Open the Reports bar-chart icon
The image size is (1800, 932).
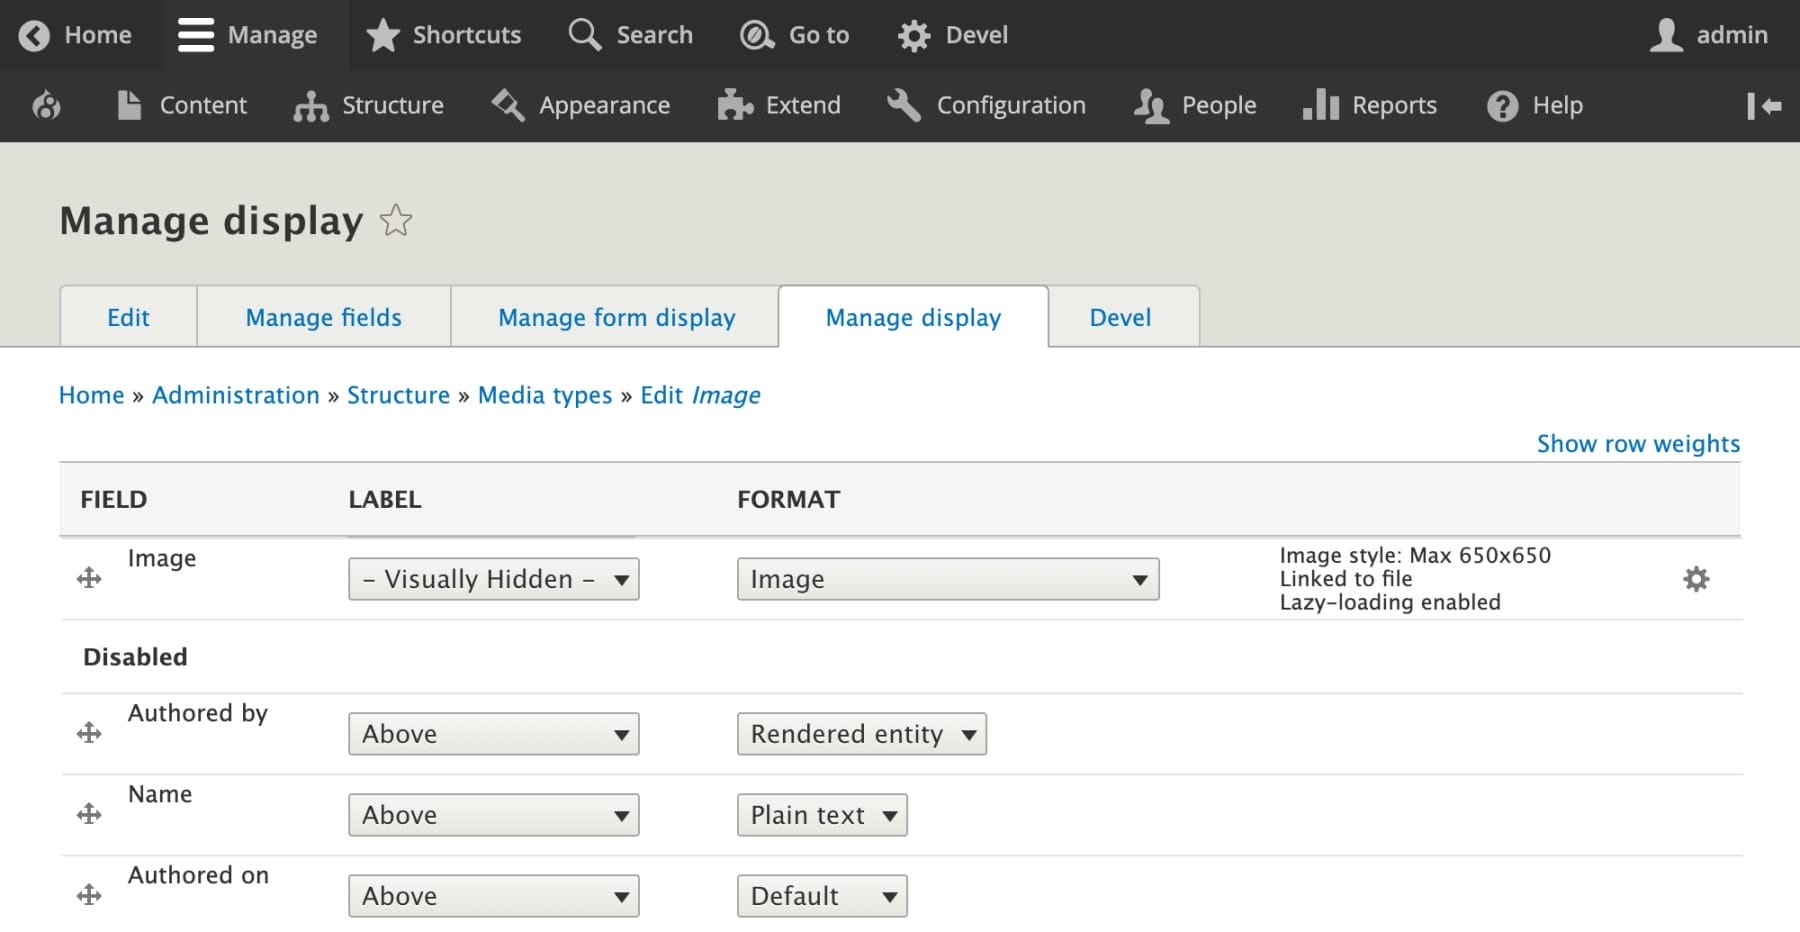click(x=1320, y=105)
